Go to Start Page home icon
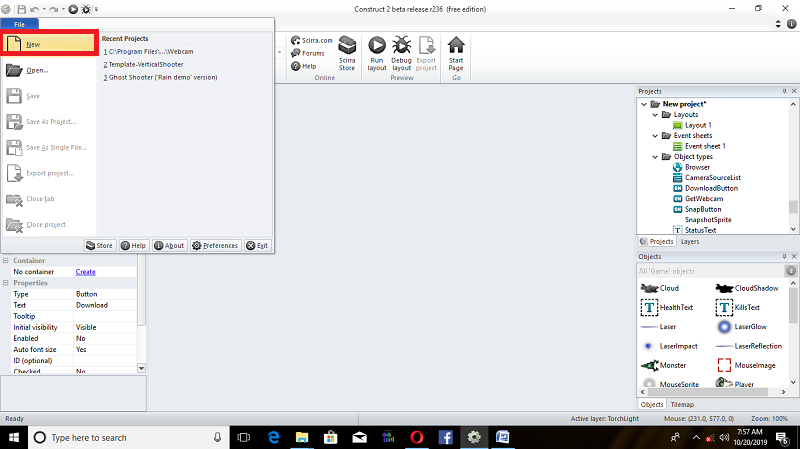The width and height of the screenshot is (800, 449). pos(456,53)
